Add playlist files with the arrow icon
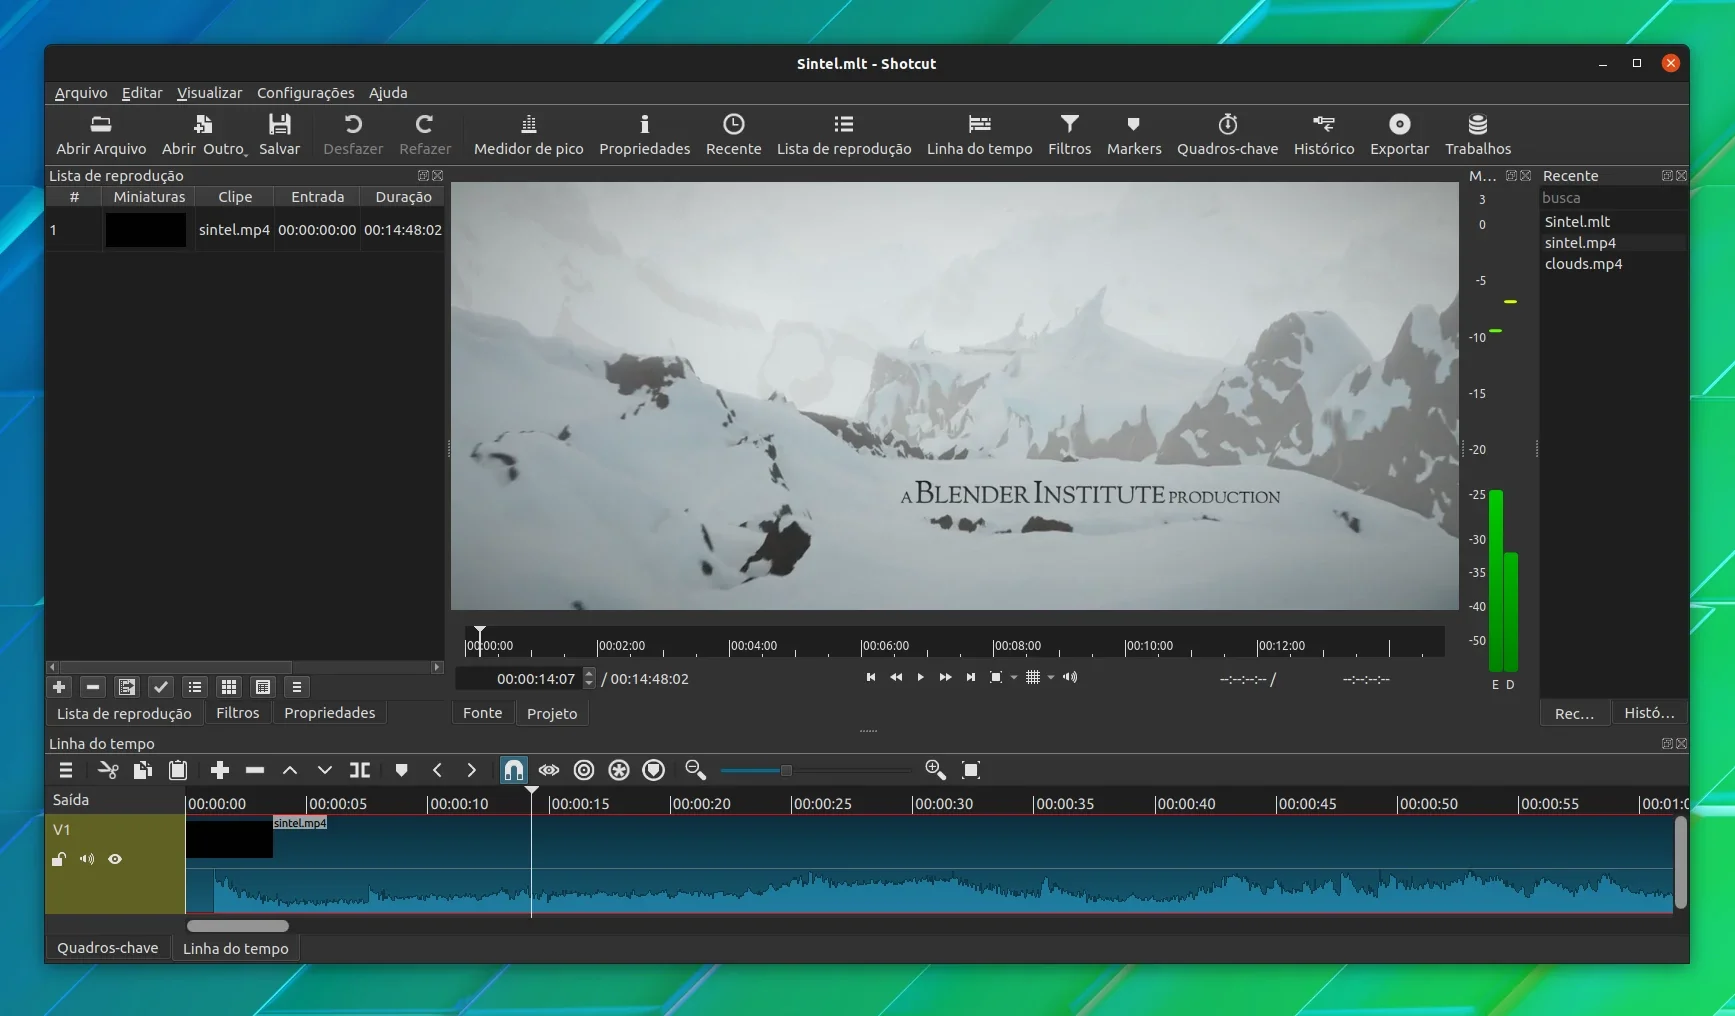The image size is (1735, 1016). coord(127,687)
